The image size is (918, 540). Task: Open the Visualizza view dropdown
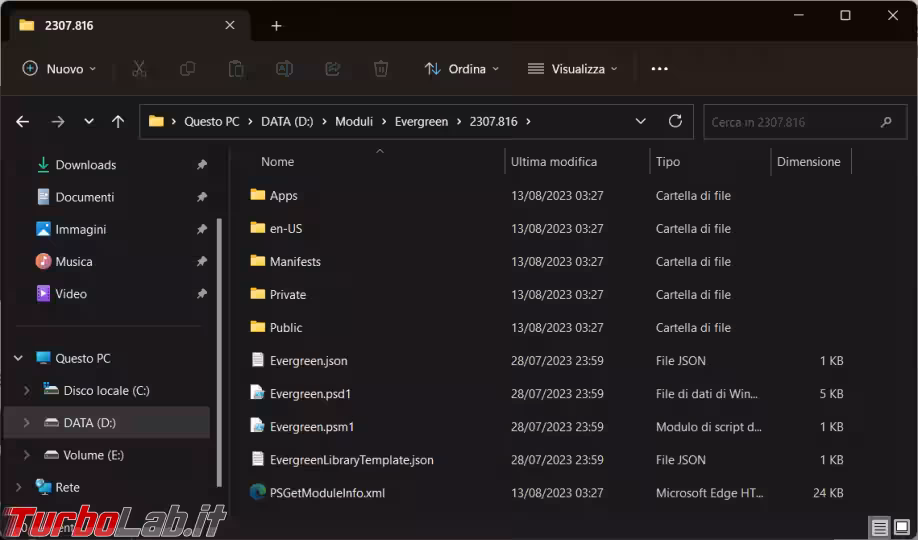(573, 69)
